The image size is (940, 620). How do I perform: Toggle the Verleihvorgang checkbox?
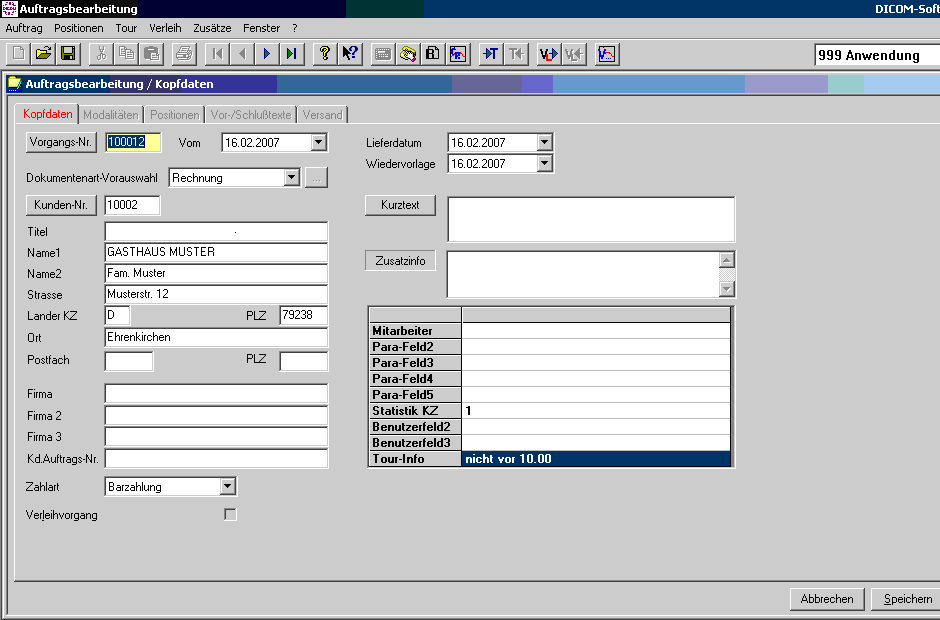coord(231,515)
